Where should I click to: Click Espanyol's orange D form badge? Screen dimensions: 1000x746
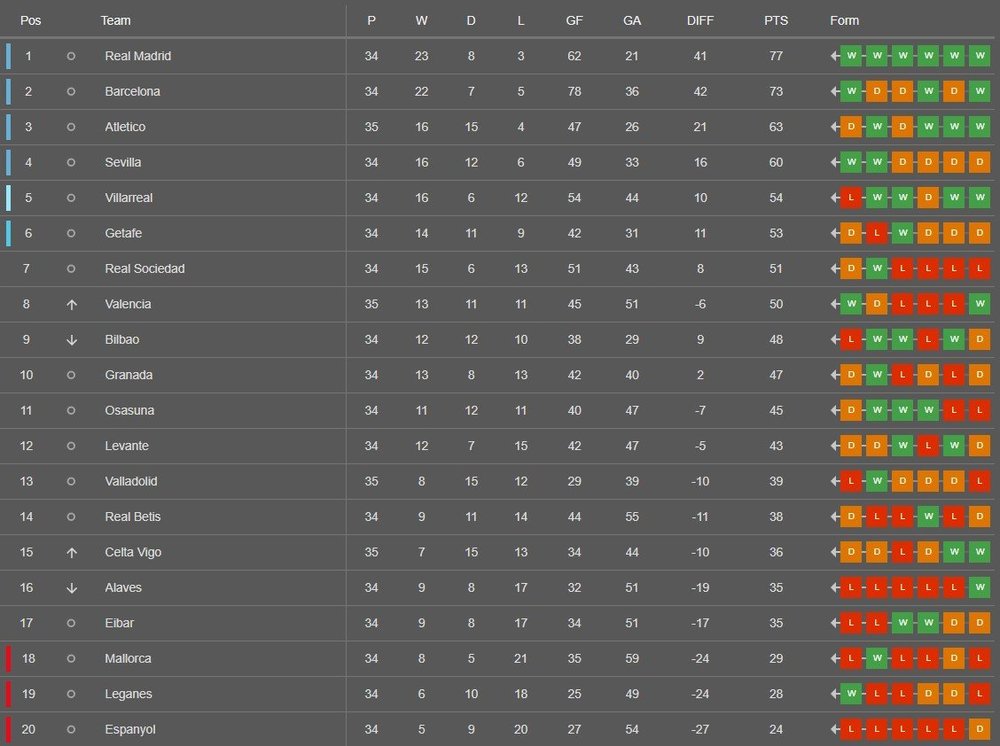click(980, 729)
